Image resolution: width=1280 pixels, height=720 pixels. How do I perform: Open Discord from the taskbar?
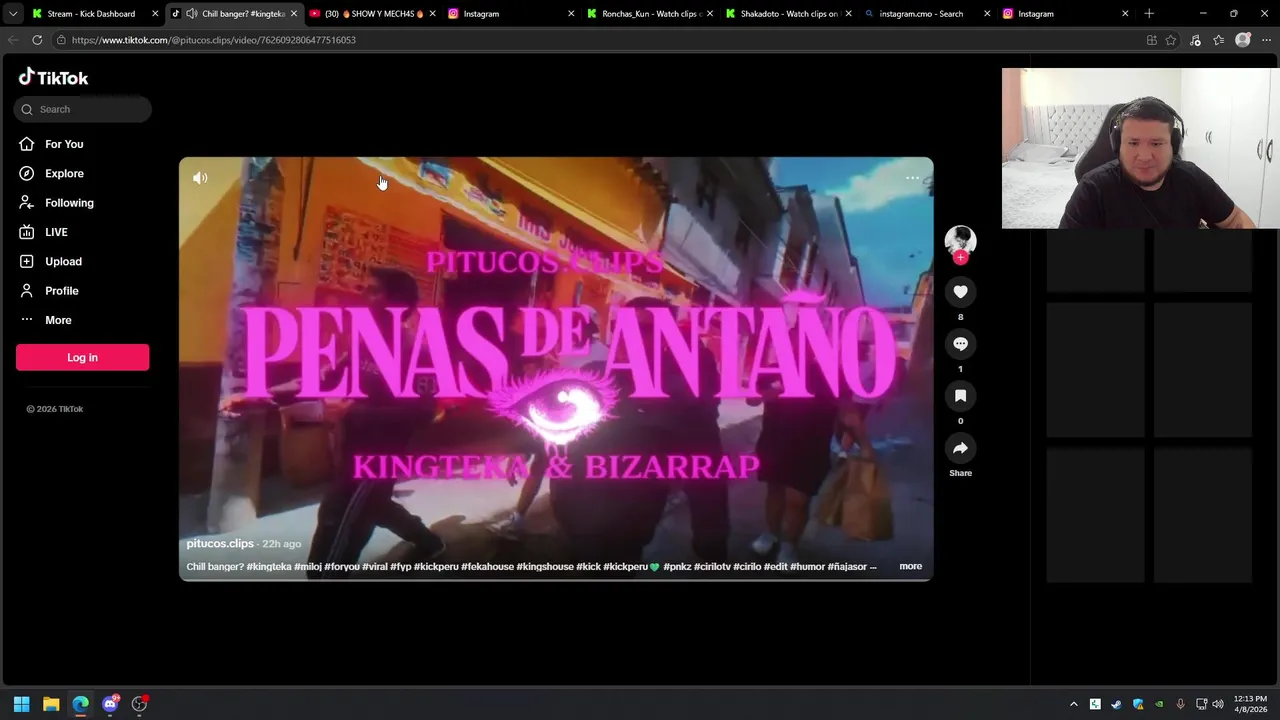tap(110, 704)
